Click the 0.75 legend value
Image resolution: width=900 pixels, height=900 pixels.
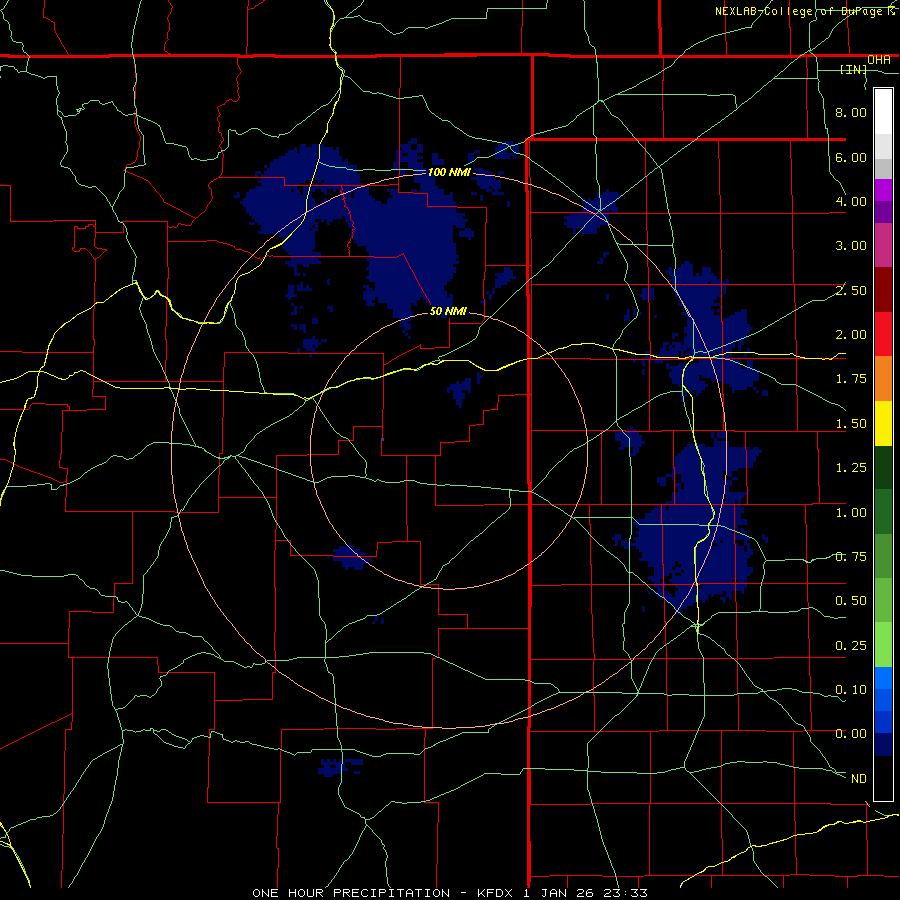[x=851, y=557]
